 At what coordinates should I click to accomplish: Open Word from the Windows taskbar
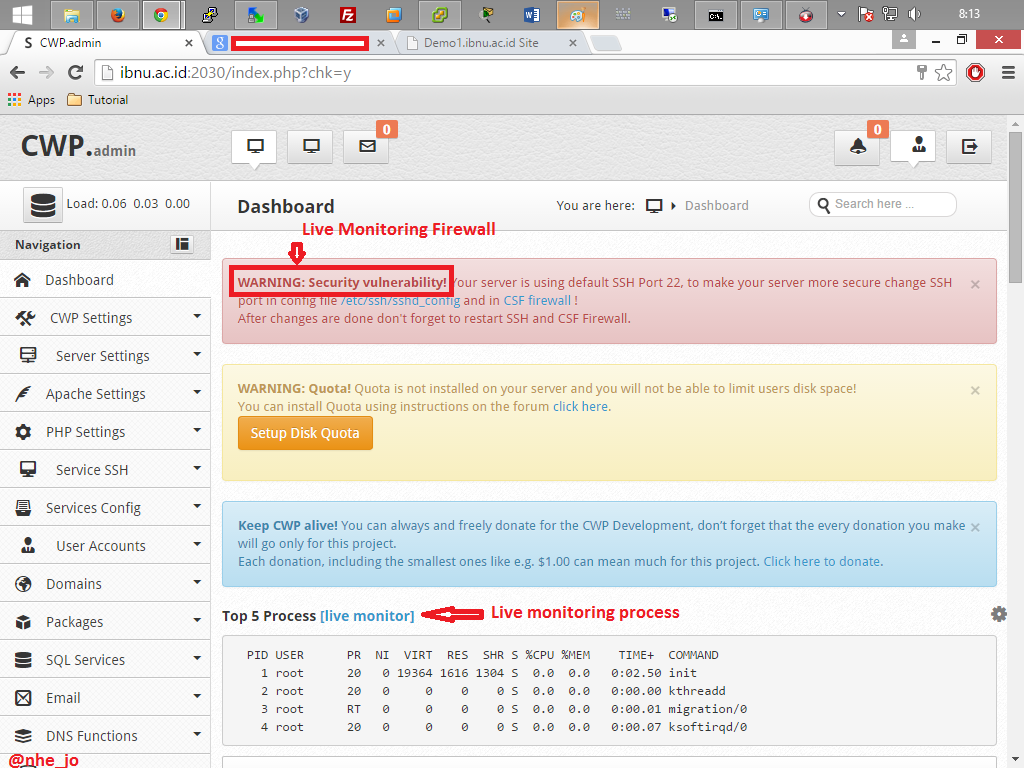pyautogui.click(x=531, y=14)
